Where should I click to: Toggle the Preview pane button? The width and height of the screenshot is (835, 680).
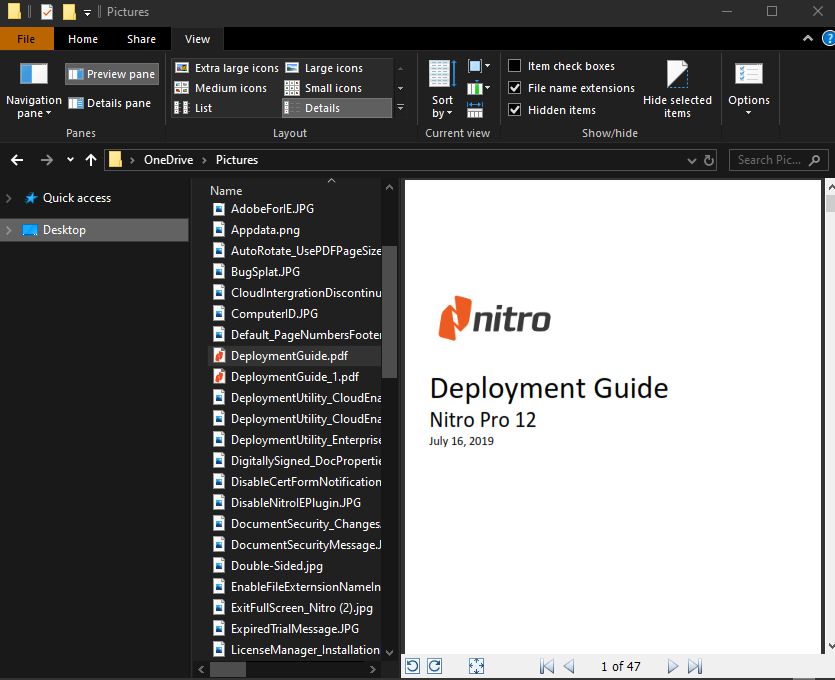(111, 74)
